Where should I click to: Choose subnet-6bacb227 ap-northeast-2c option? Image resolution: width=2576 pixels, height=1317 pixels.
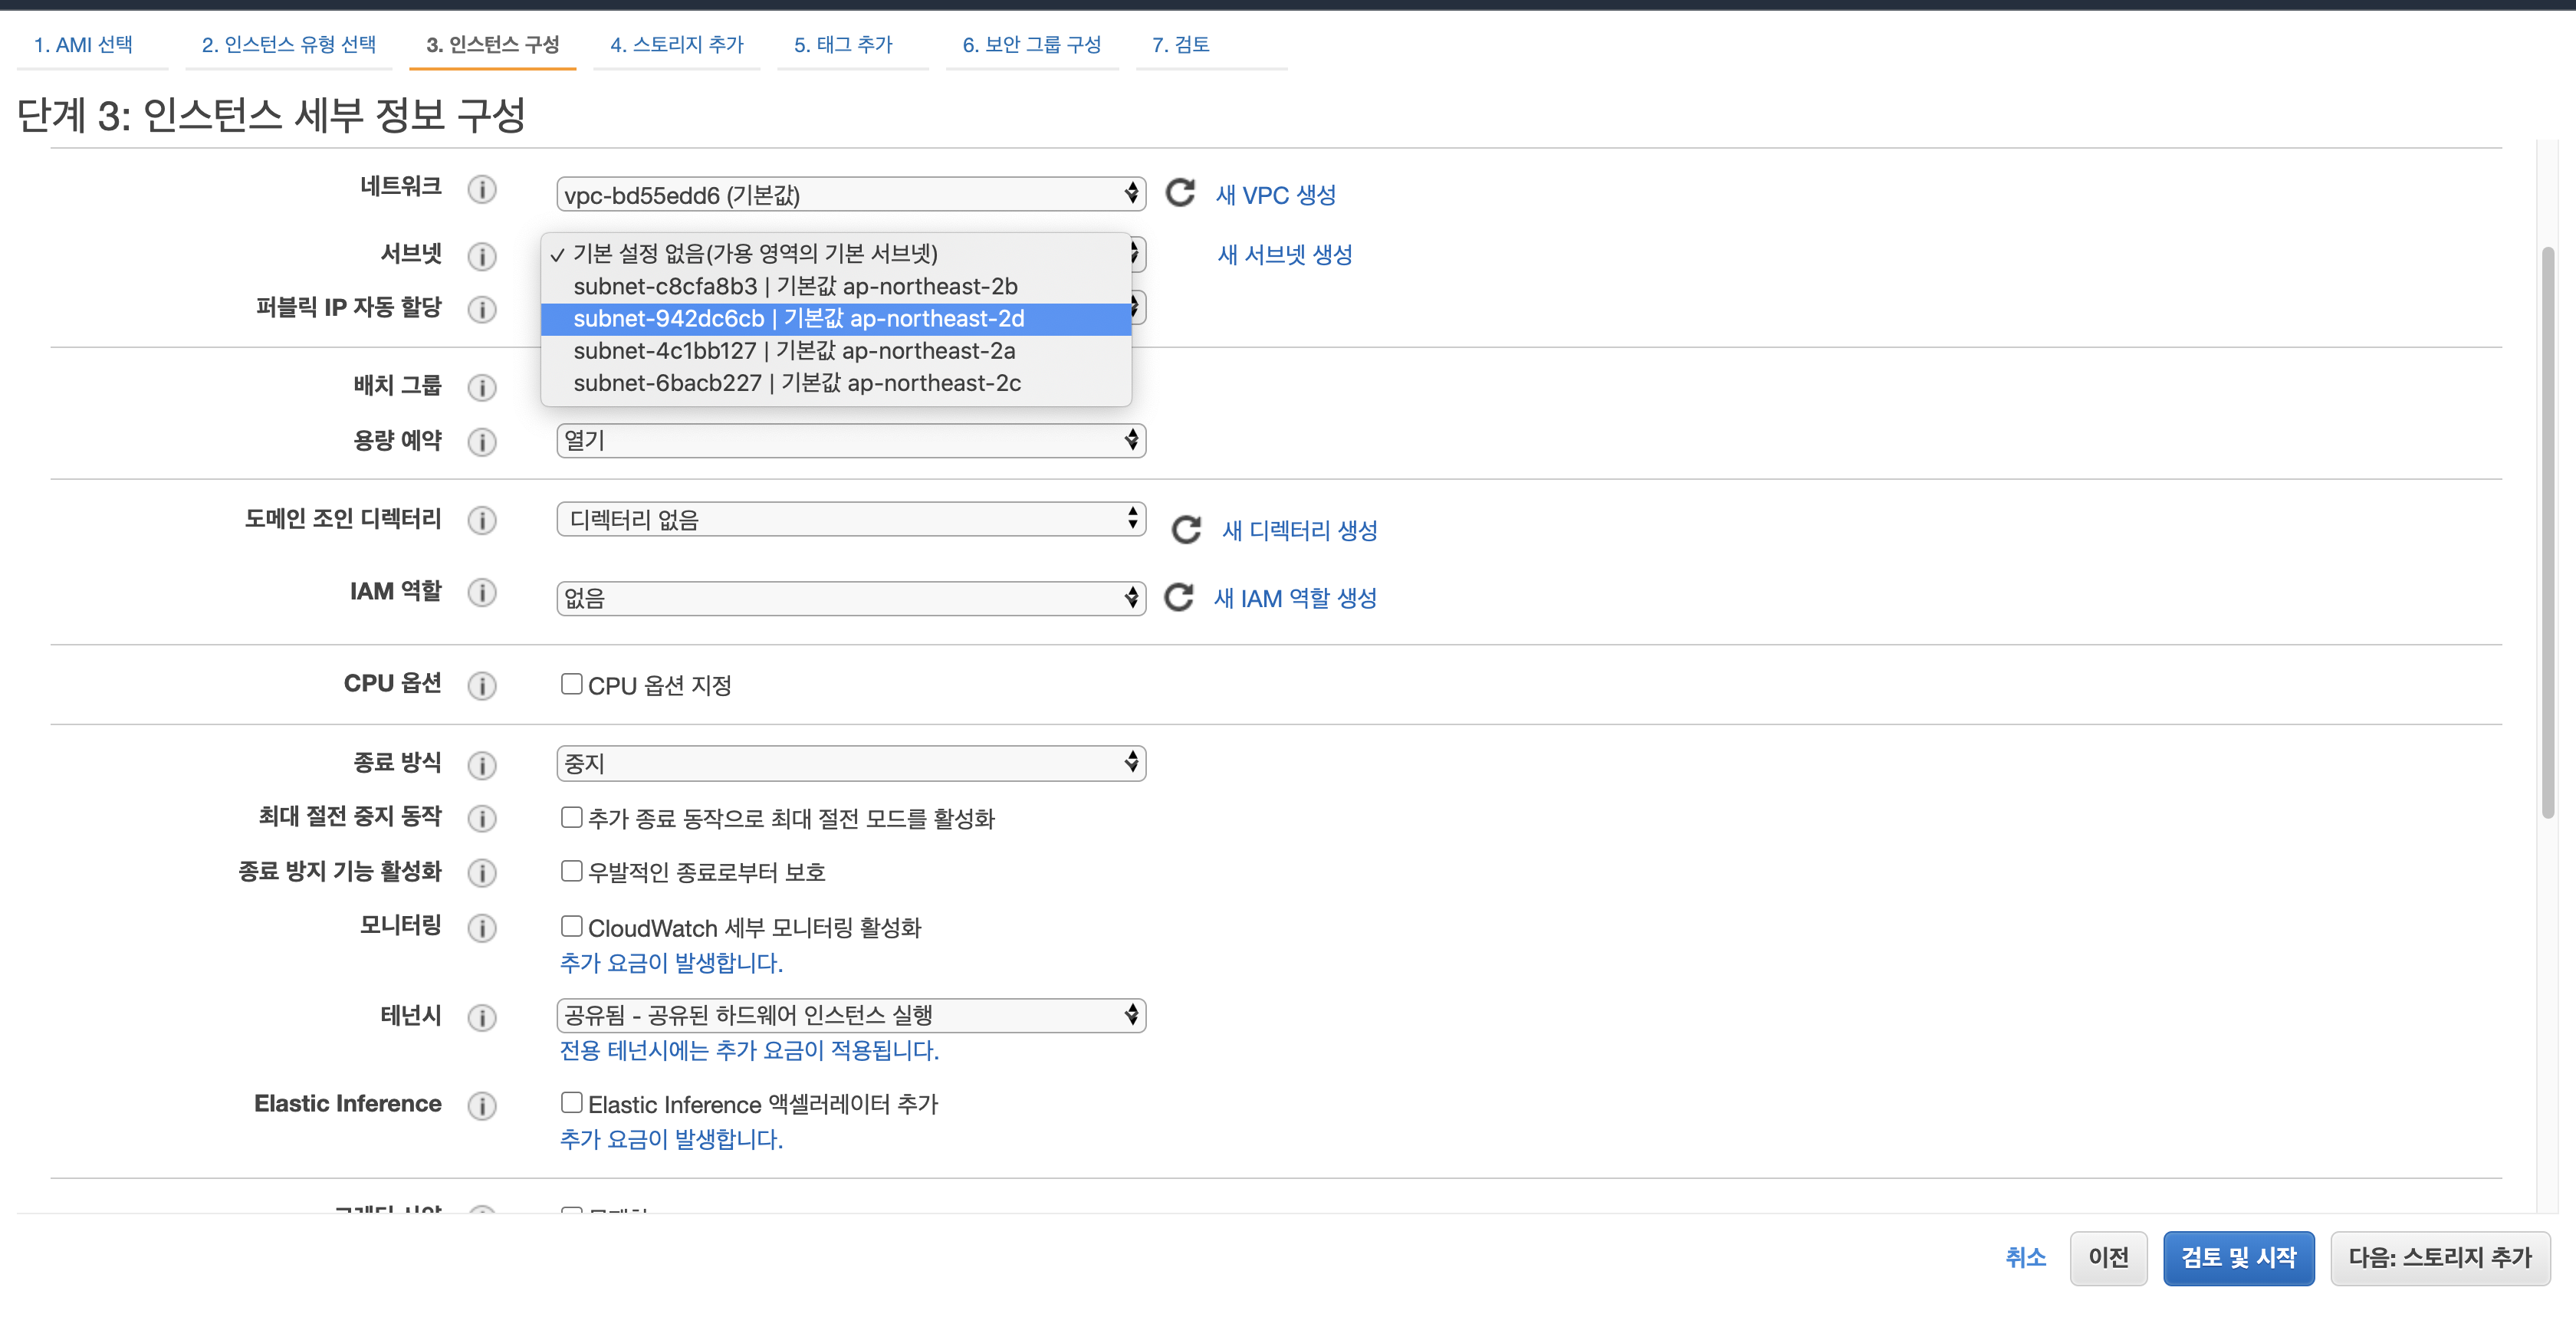[x=797, y=383]
